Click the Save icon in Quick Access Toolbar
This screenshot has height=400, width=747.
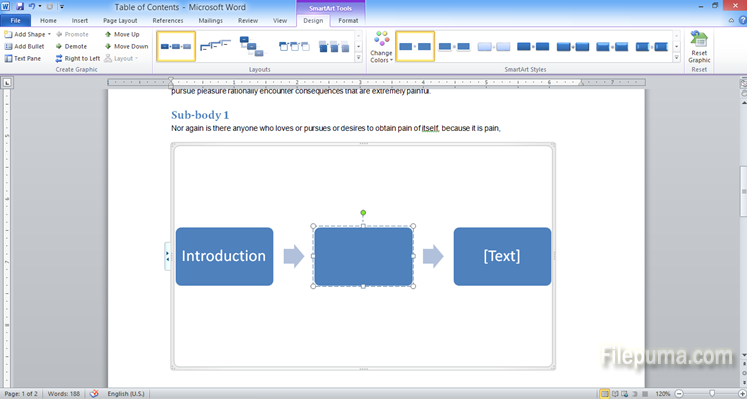click(19, 6)
